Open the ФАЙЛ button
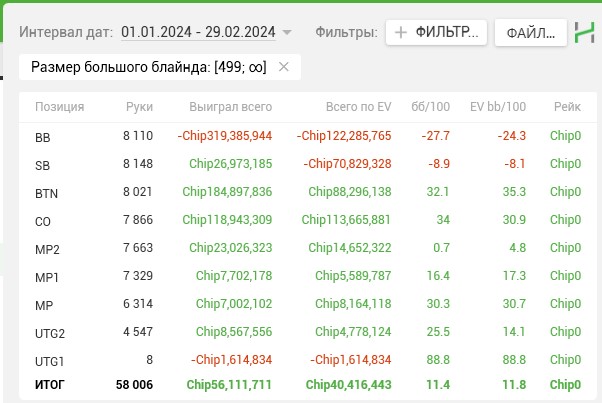 [531, 33]
